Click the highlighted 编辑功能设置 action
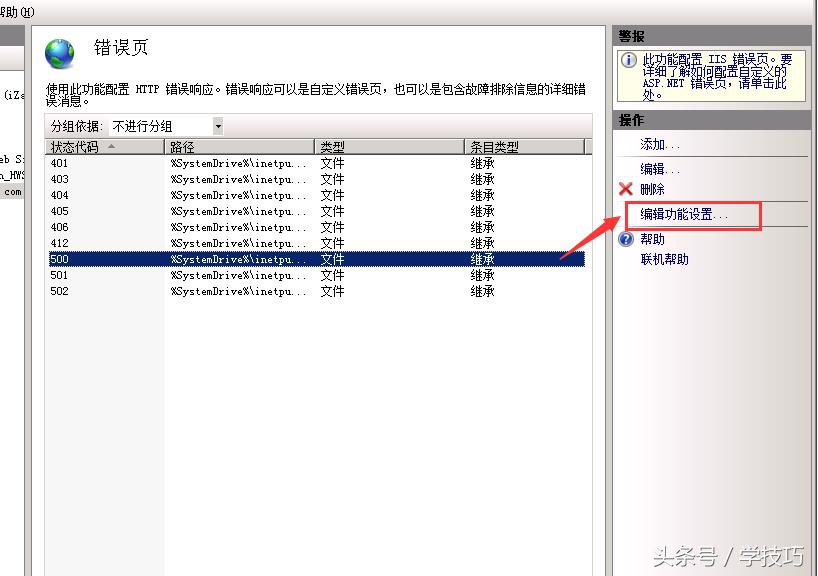This screenshot has width=818, height=576. coord(685,215)
